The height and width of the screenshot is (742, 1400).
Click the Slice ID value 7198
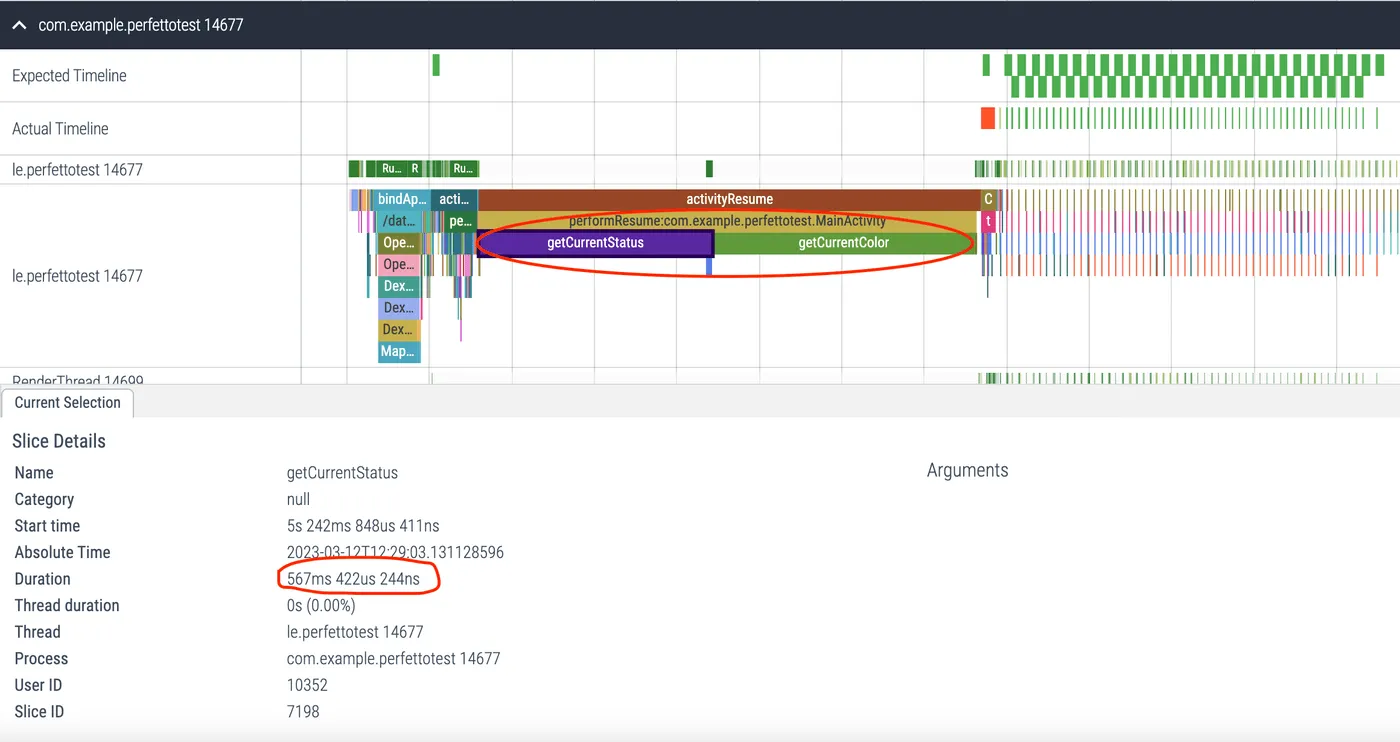click(x=303, y=712)
